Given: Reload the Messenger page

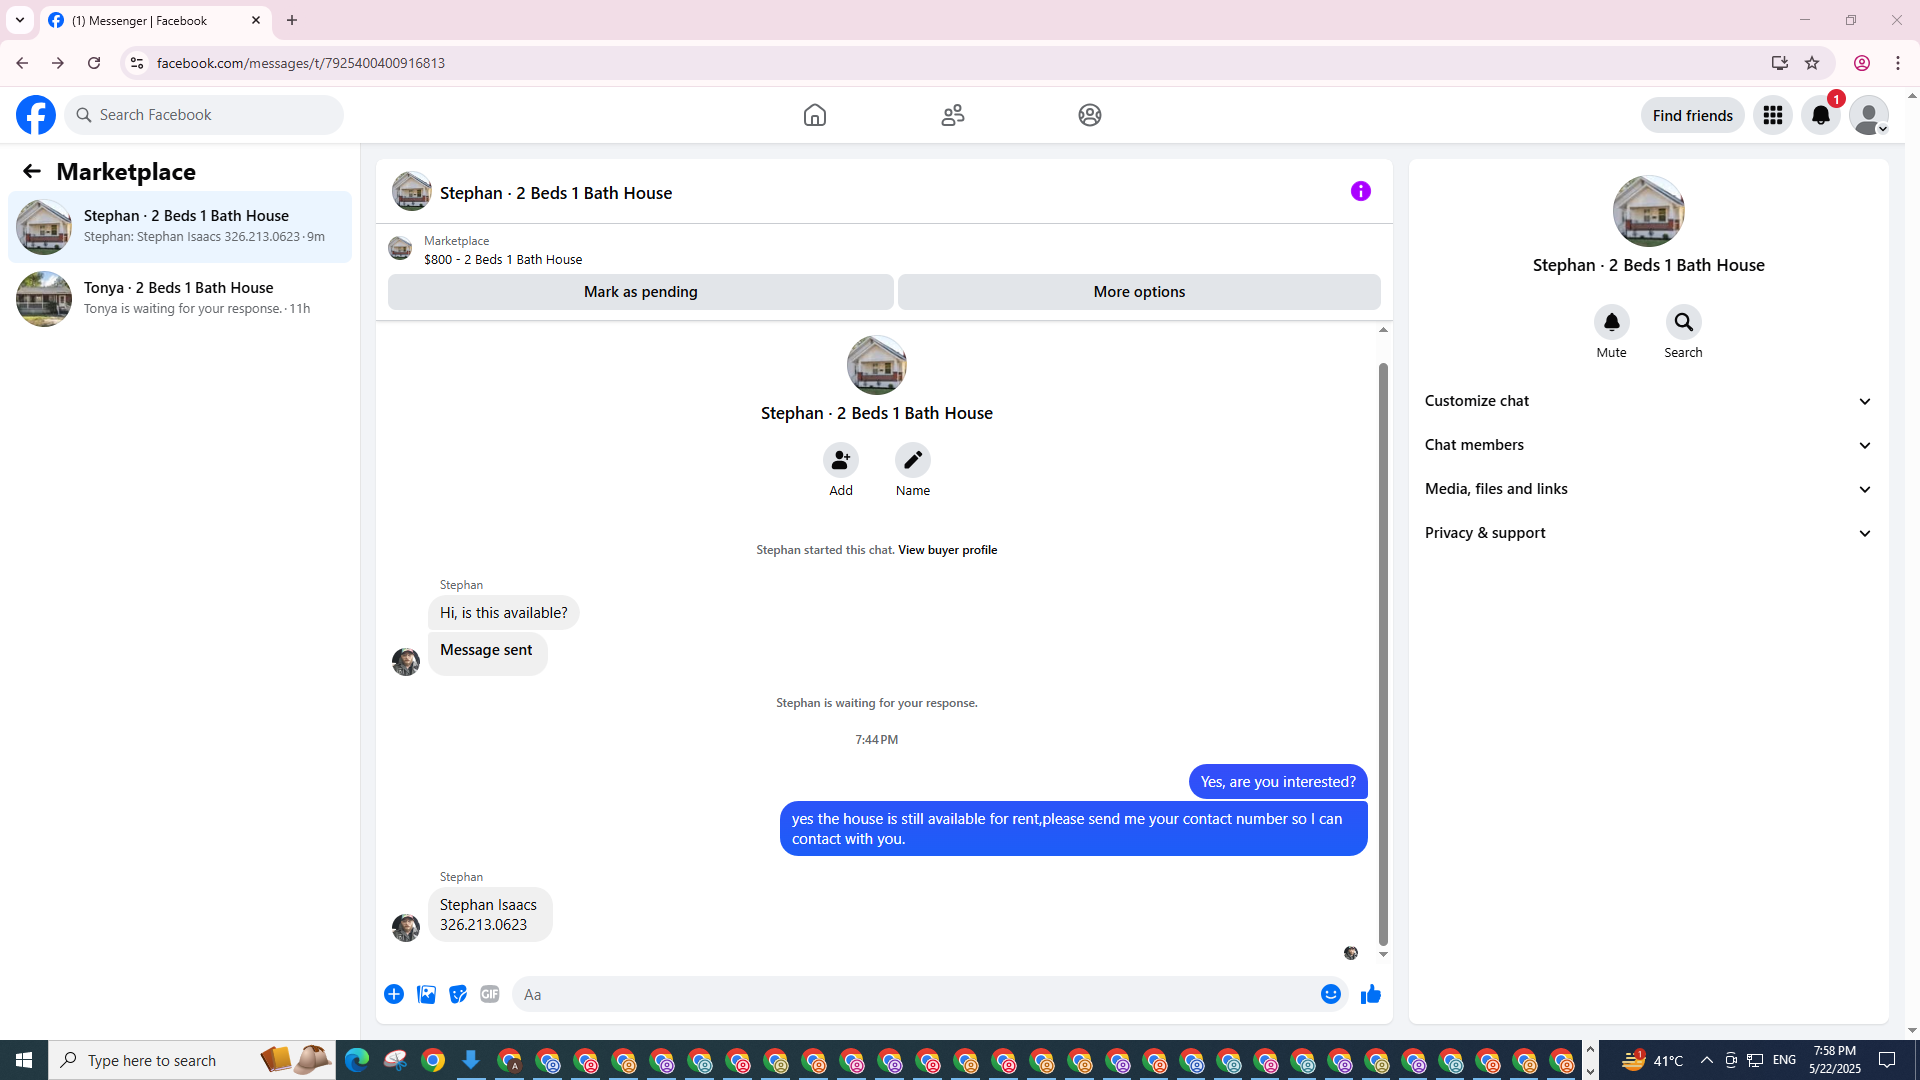Looking at the screenshot, I should tap(94, 63).
